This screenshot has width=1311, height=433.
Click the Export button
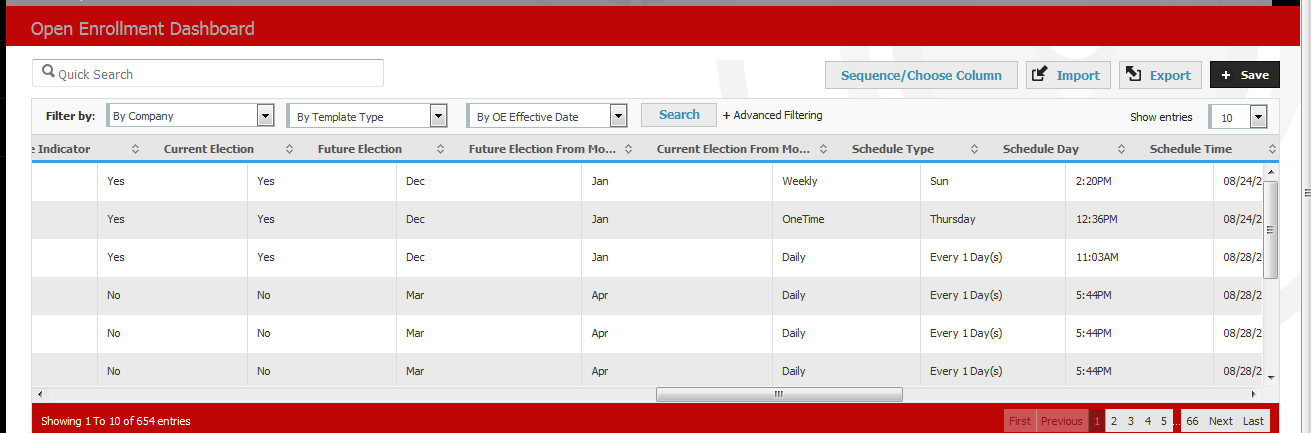(1159, 75)
